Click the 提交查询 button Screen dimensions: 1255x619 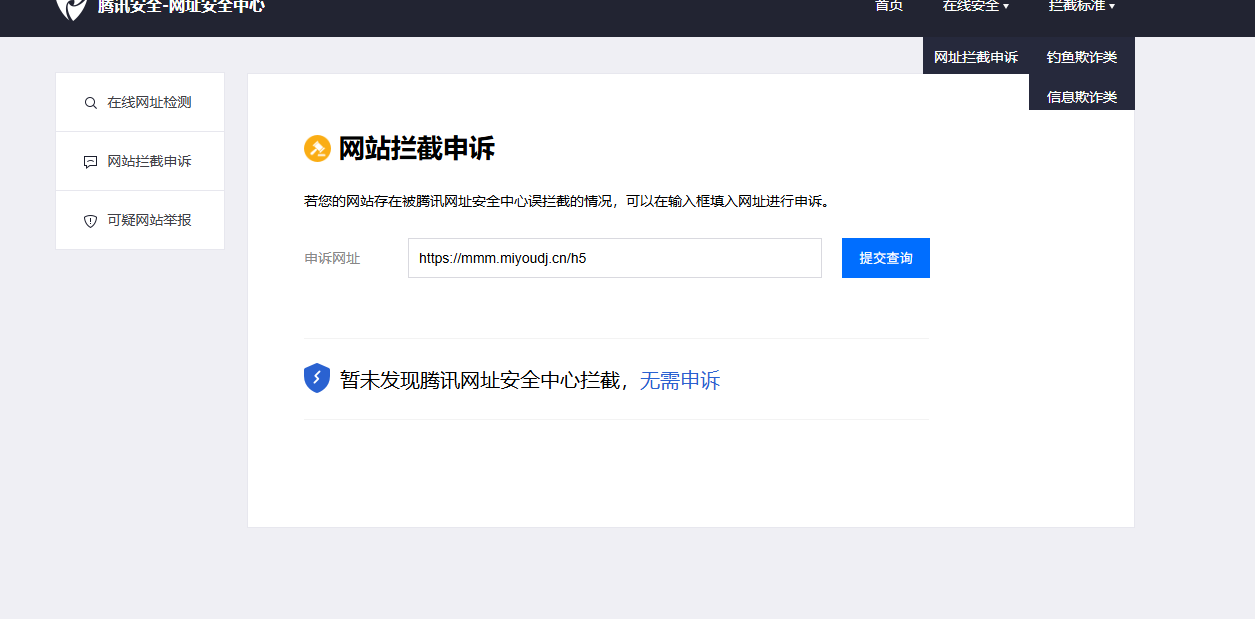(x=886, y=258)
